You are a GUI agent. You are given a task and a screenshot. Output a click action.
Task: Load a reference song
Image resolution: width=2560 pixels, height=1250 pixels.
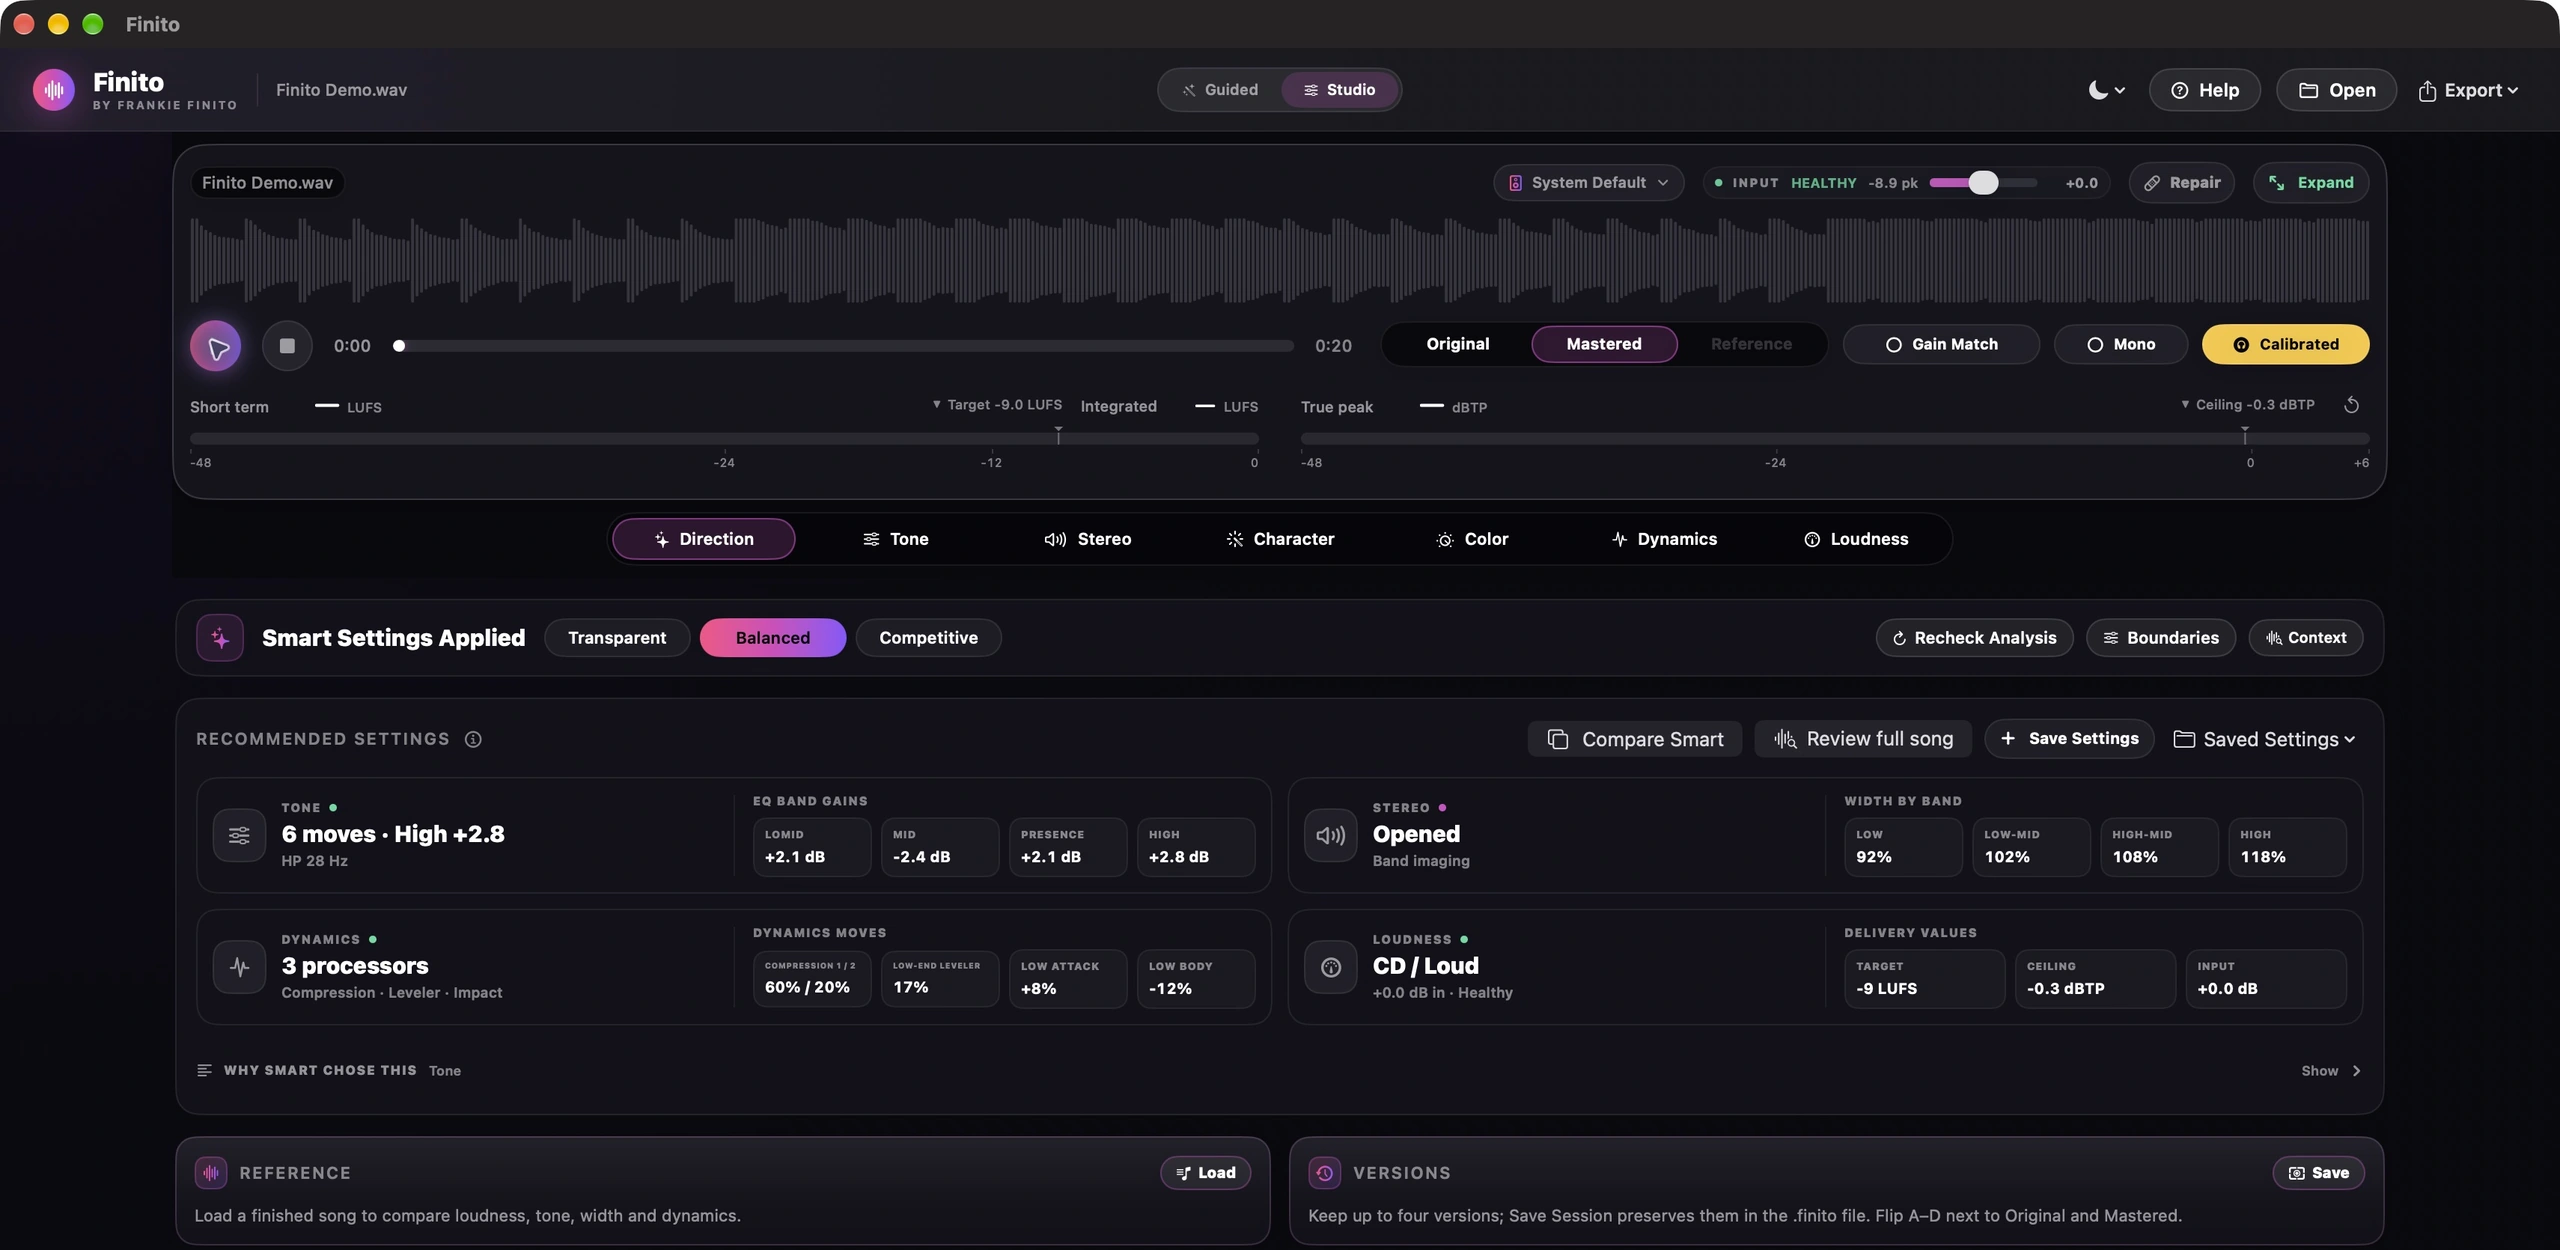pyautogui.click(x=1206, y=1173)
